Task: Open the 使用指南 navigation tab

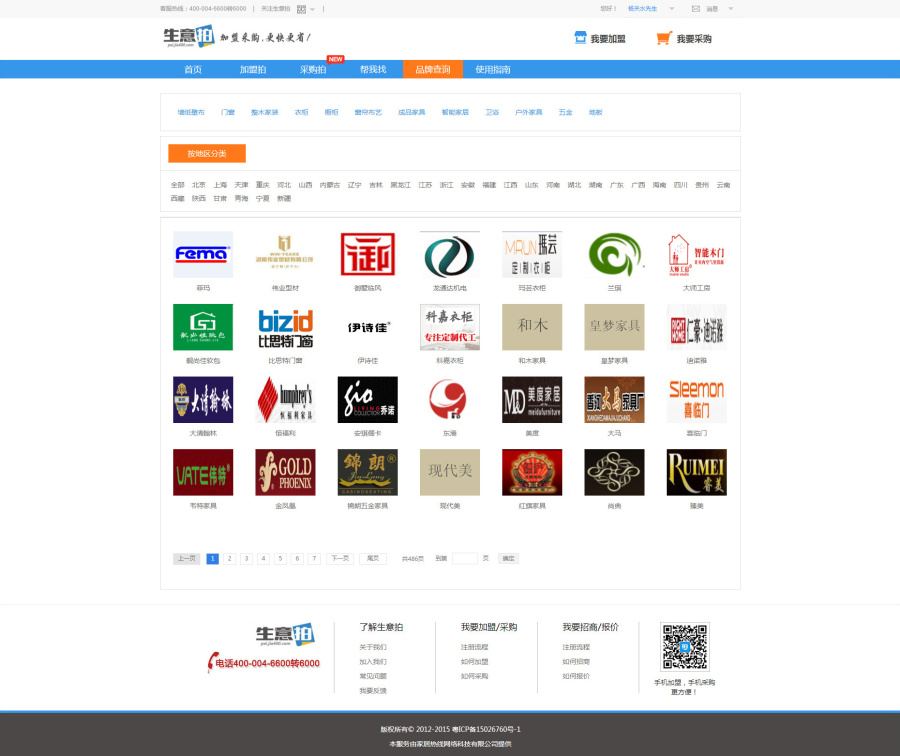Action: click(492, 69)
